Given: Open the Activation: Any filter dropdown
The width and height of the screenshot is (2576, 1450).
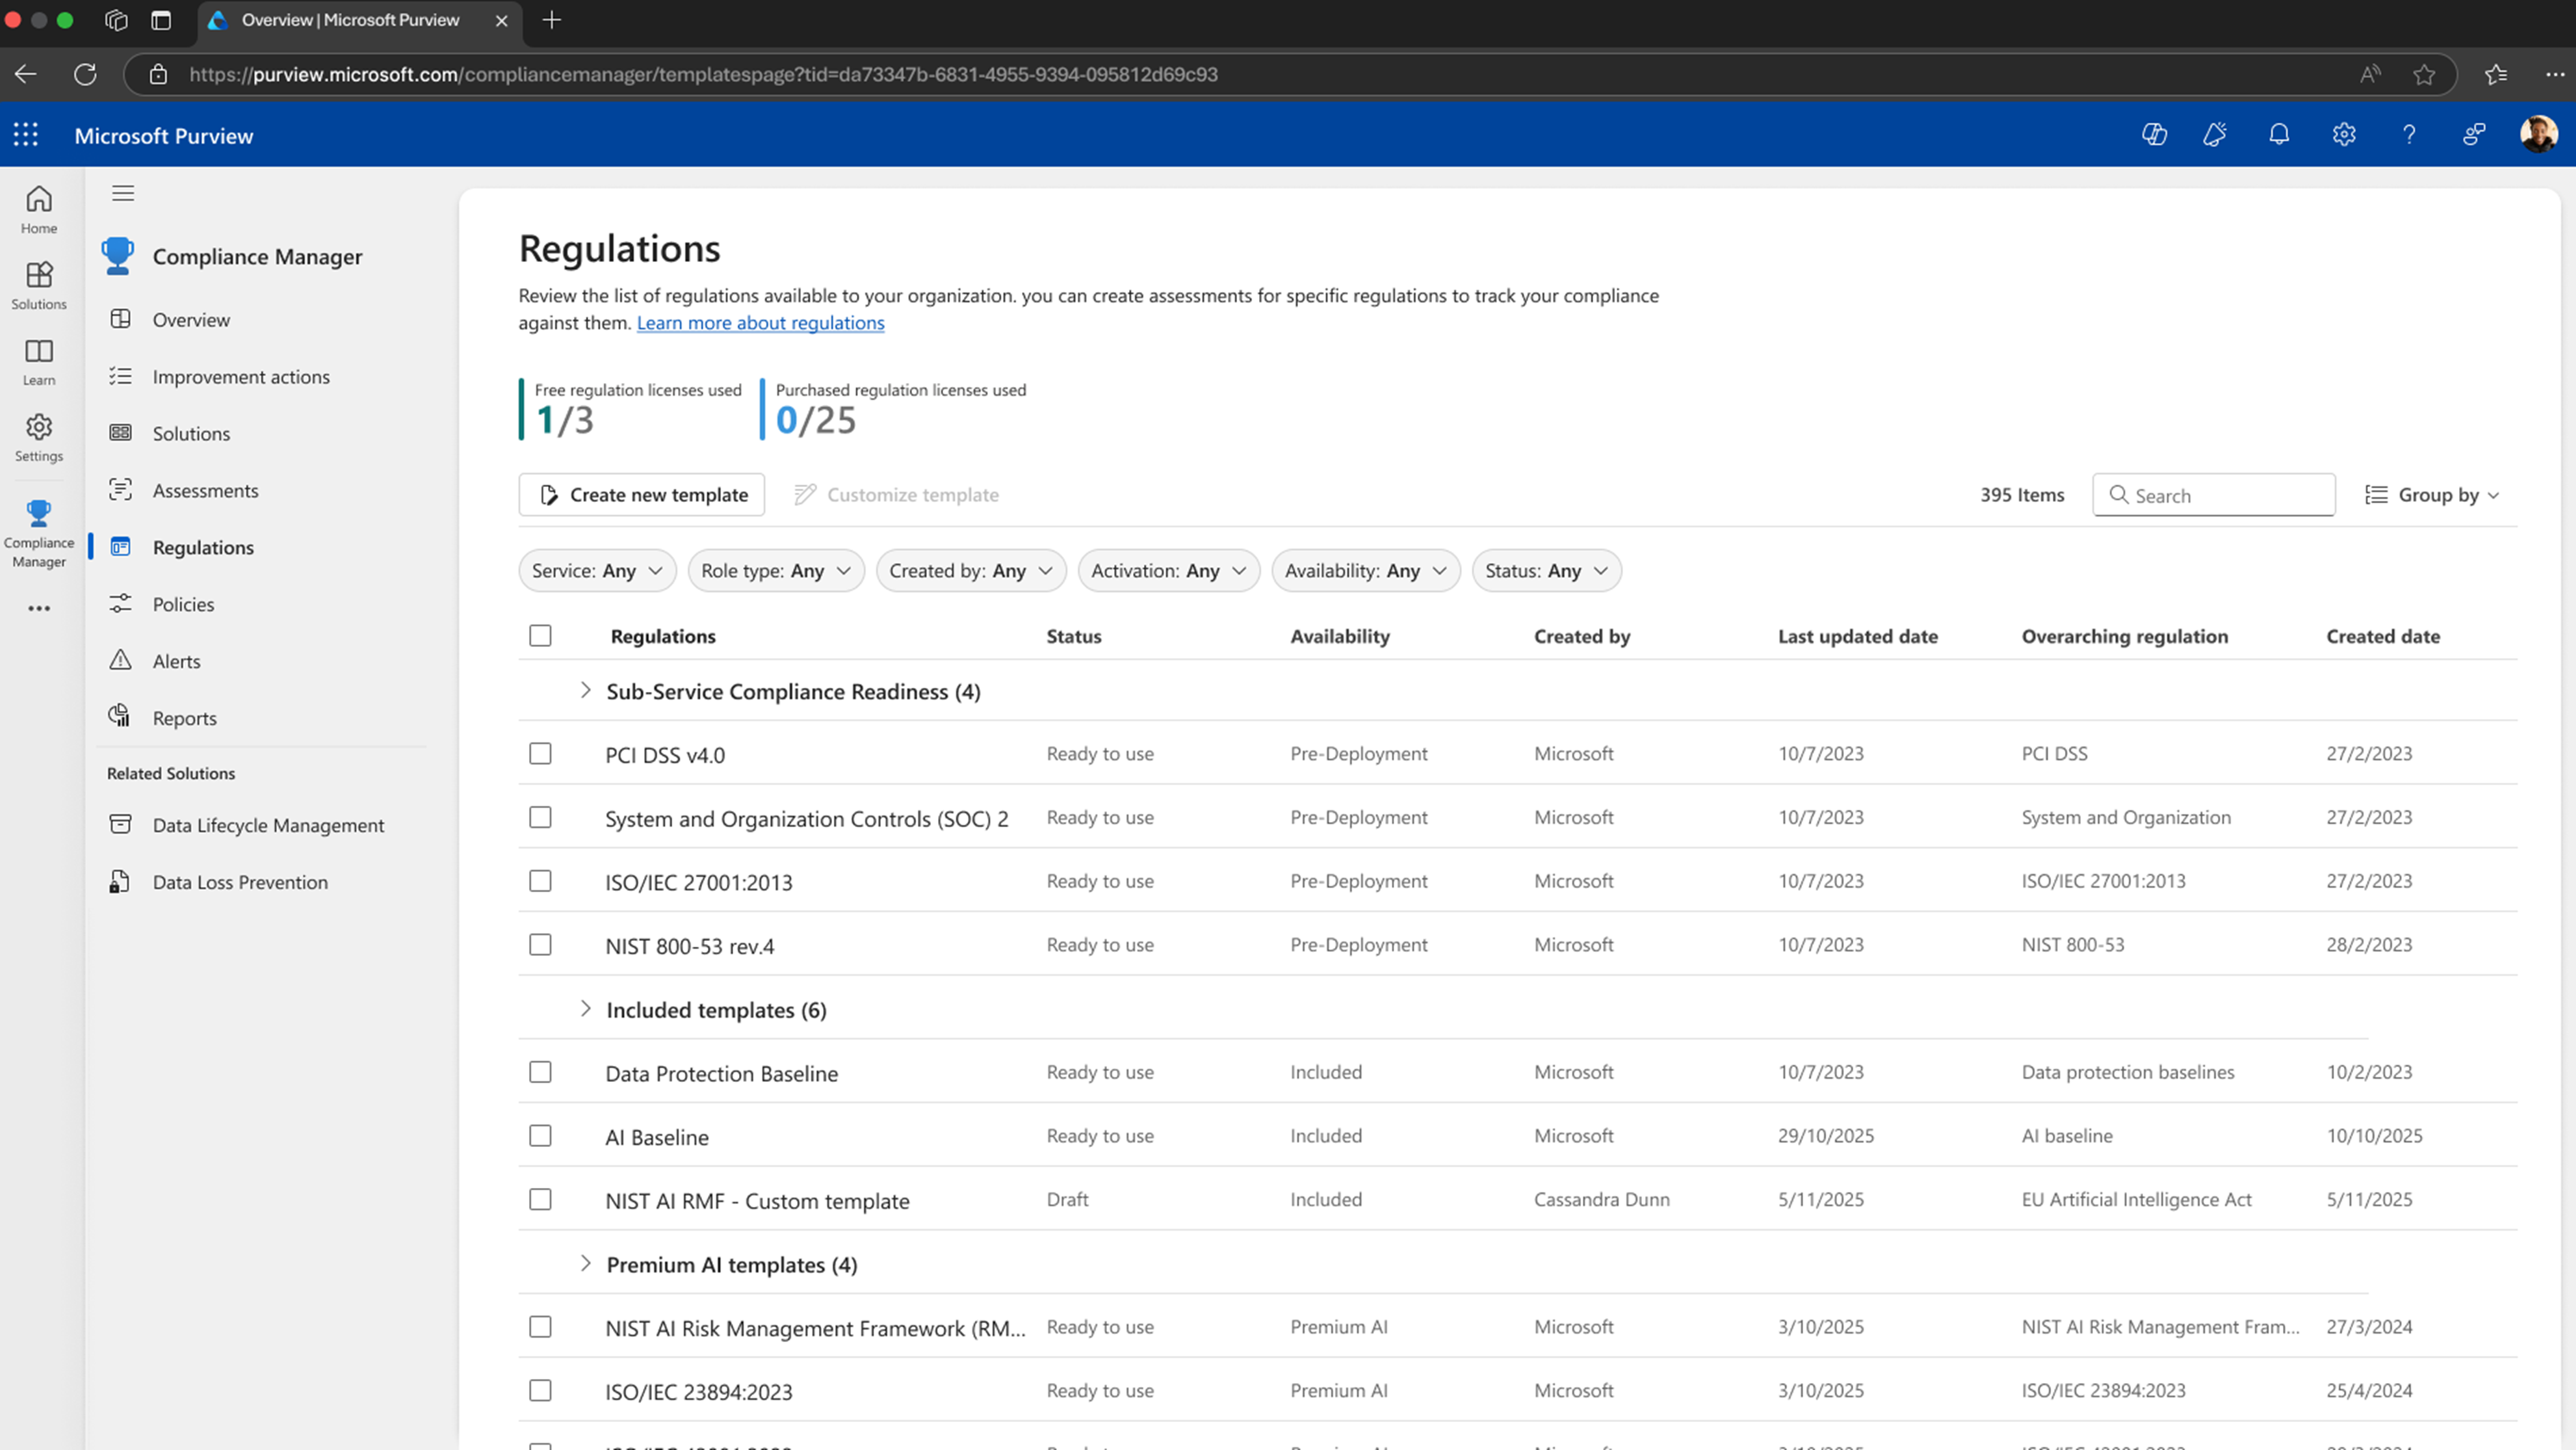Looking at the screenshot, I should pyautogui.click(x=1169, y=570).
